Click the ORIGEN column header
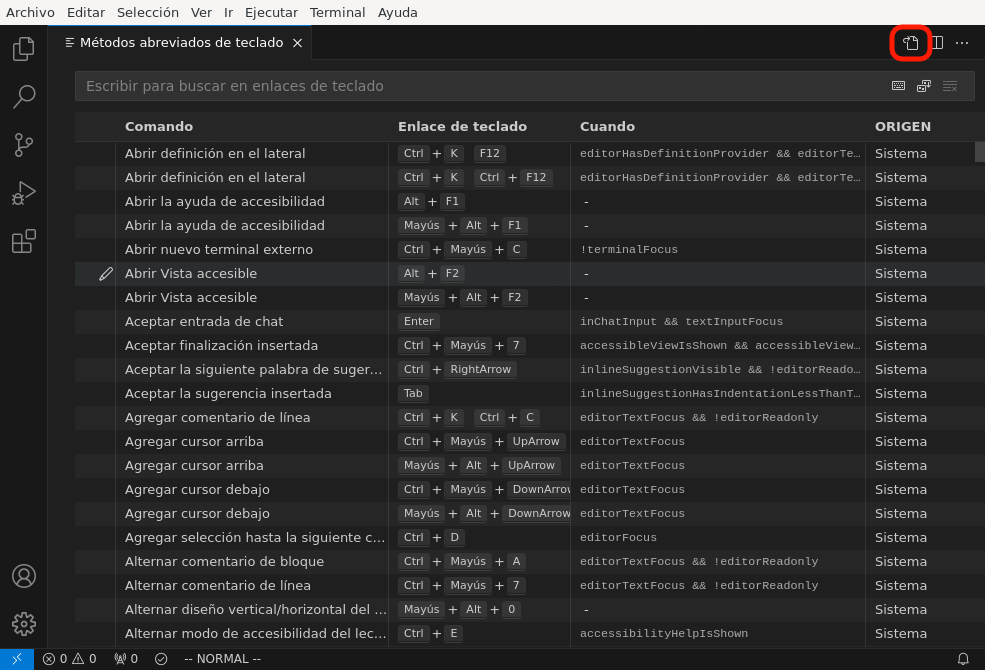Screen dimensions: 985x670 click(x=903, y=126)
